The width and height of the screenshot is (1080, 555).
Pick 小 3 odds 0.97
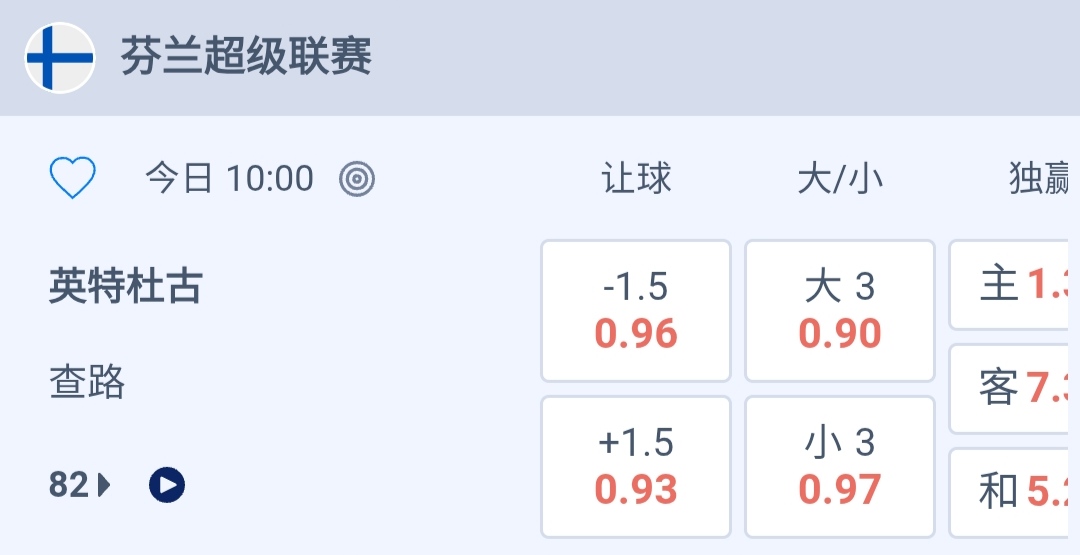840,467
